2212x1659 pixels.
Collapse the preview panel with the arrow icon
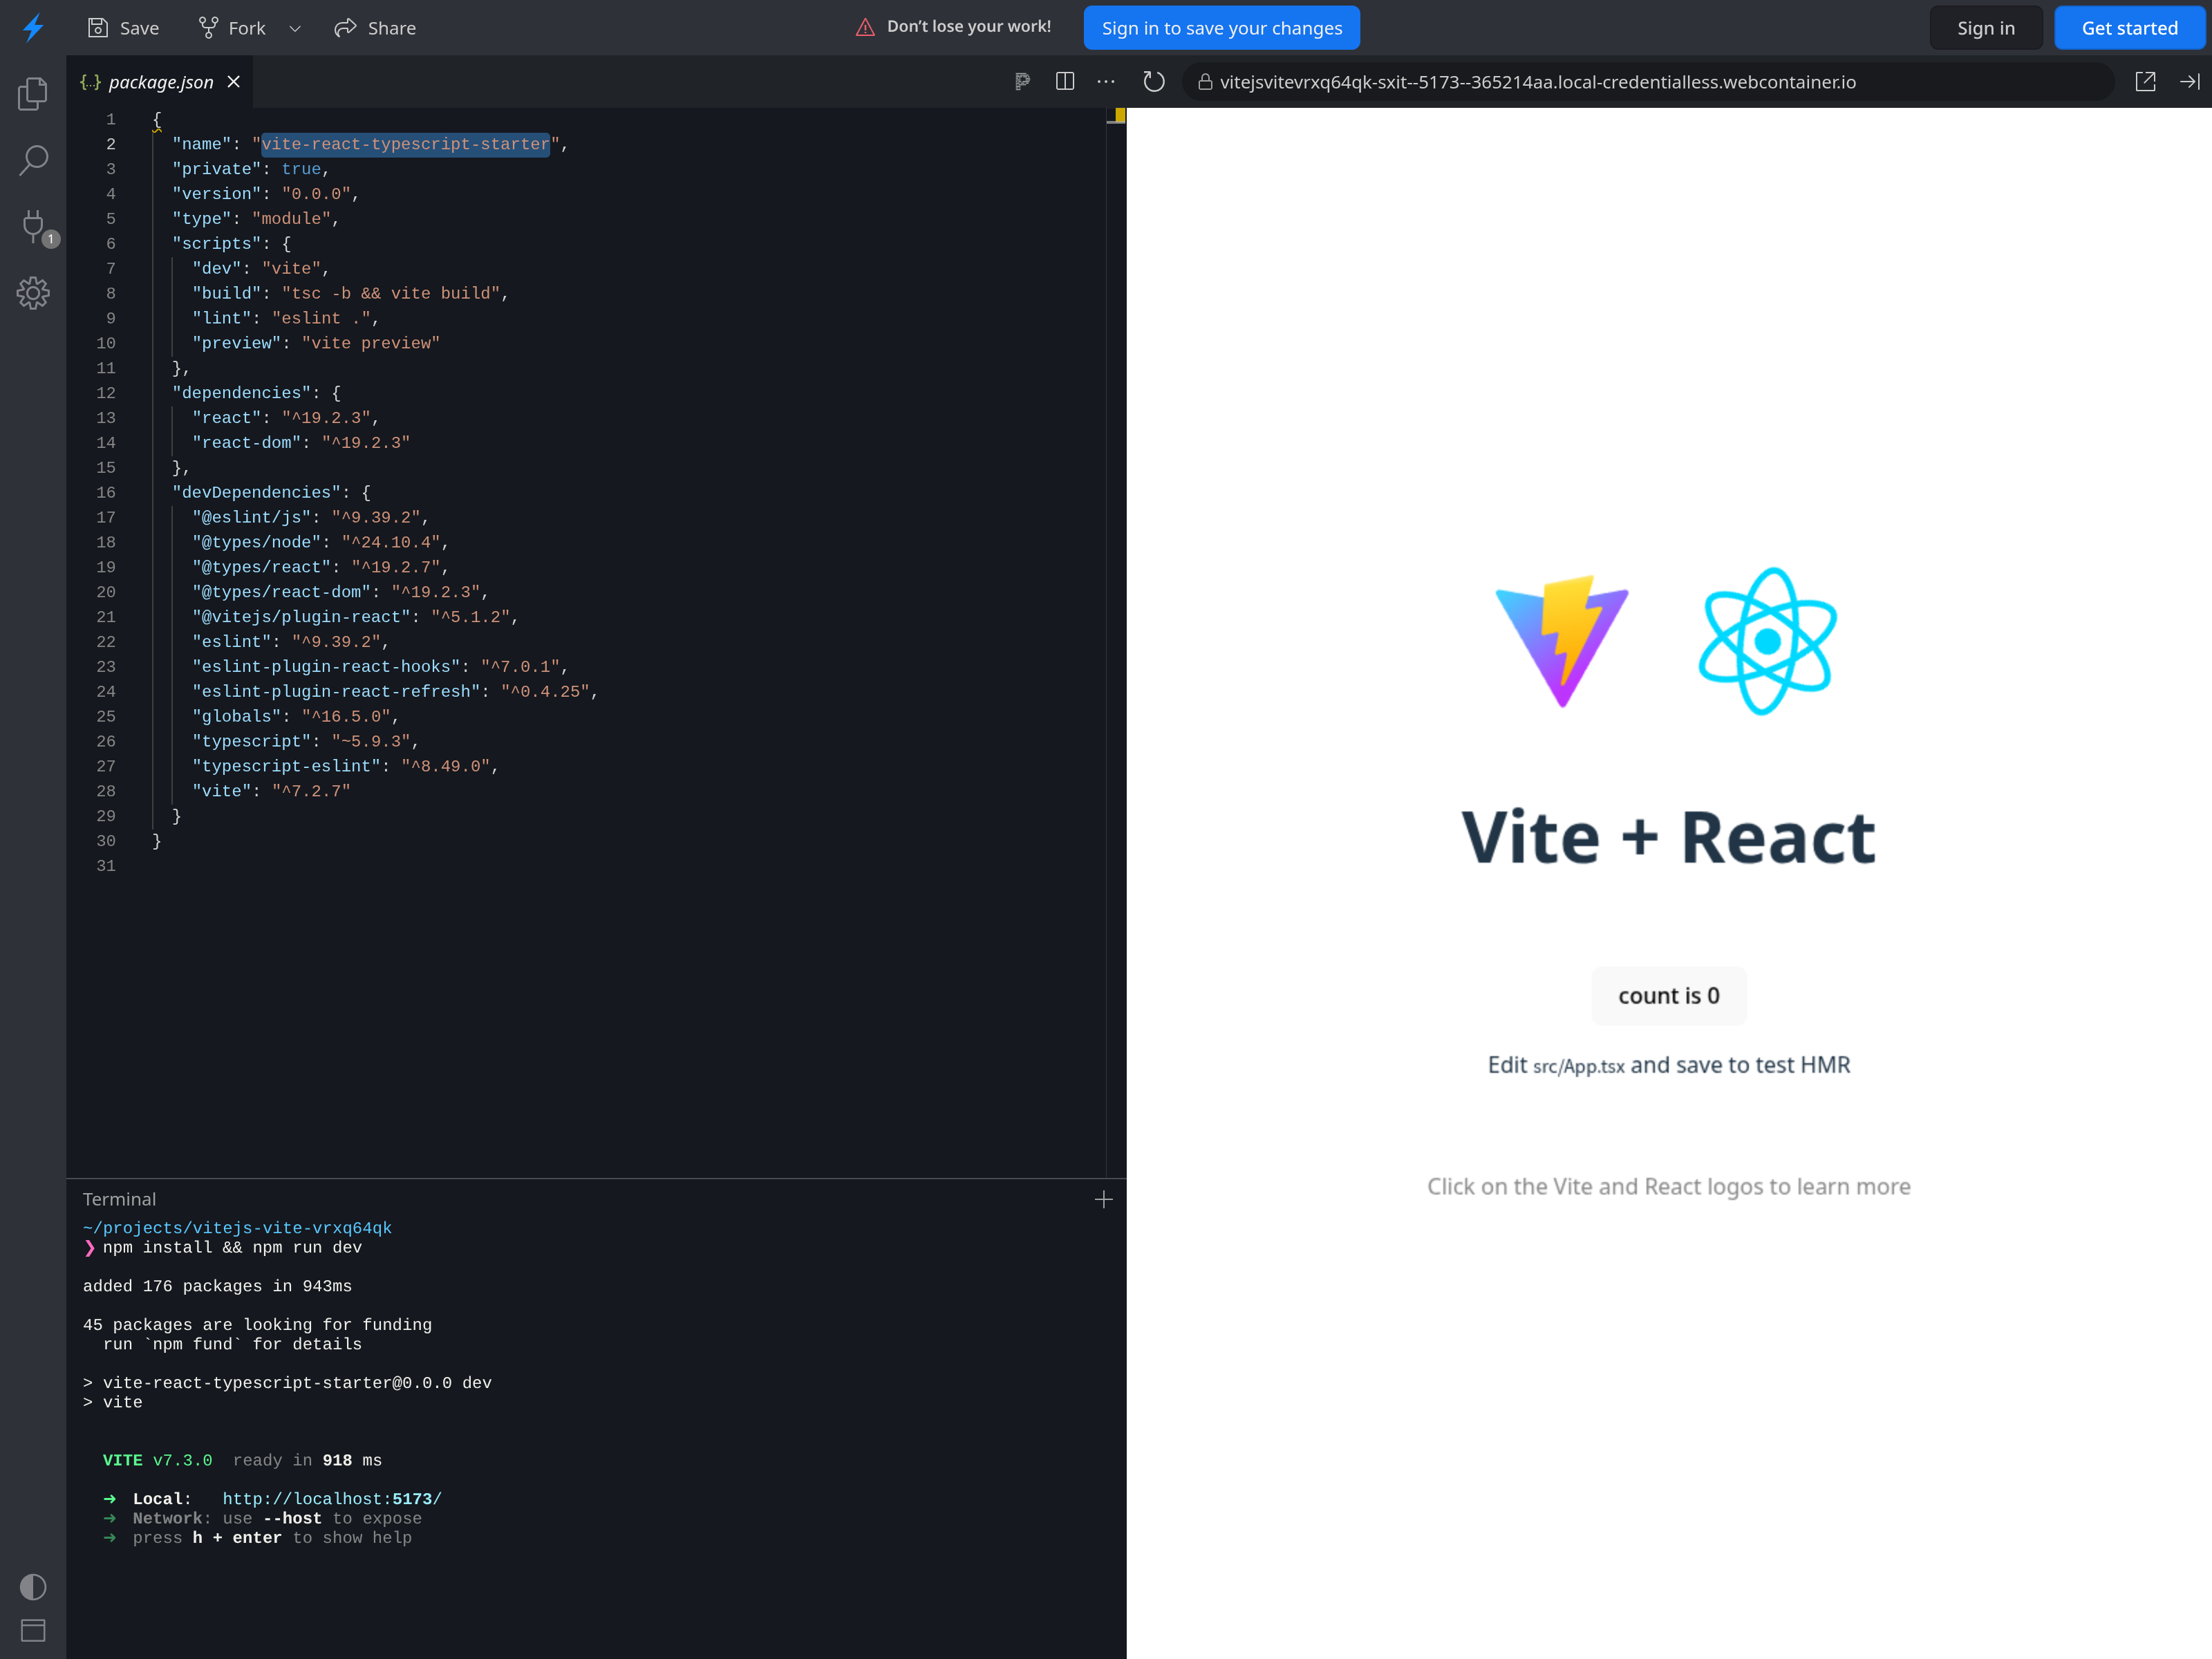tap(2189, 82)
